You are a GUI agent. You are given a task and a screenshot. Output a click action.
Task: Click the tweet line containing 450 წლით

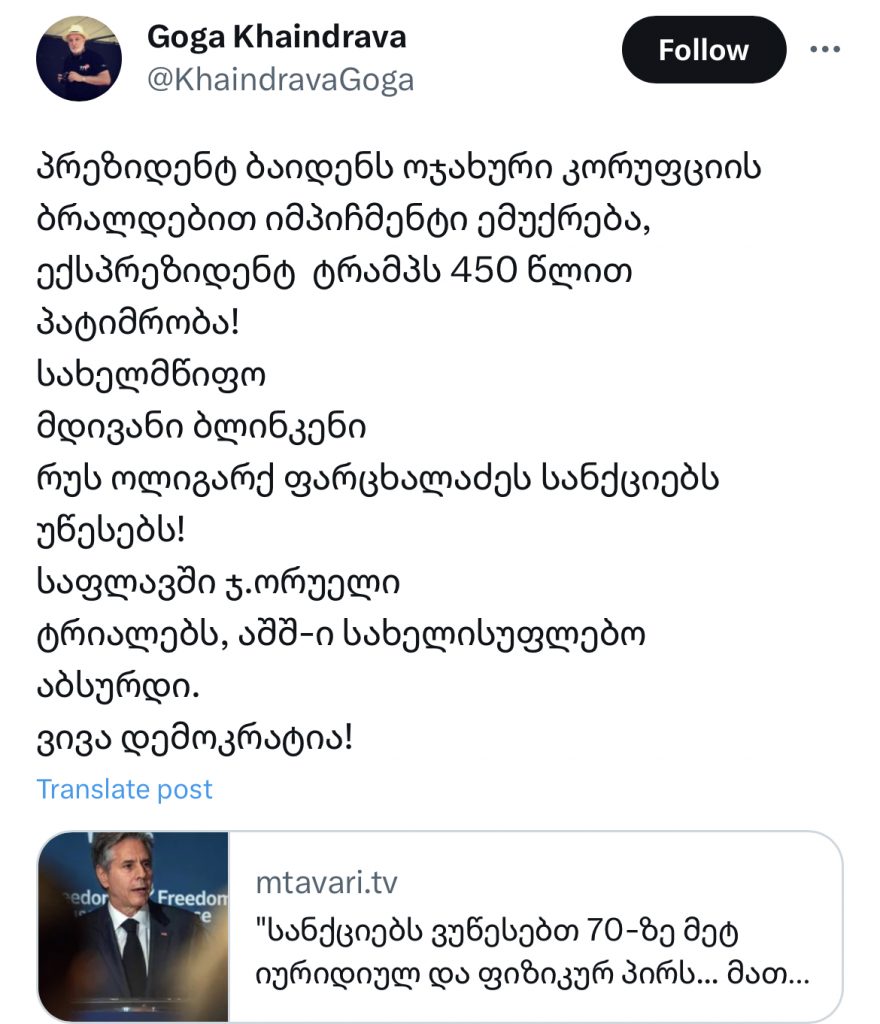coord(334,271)
